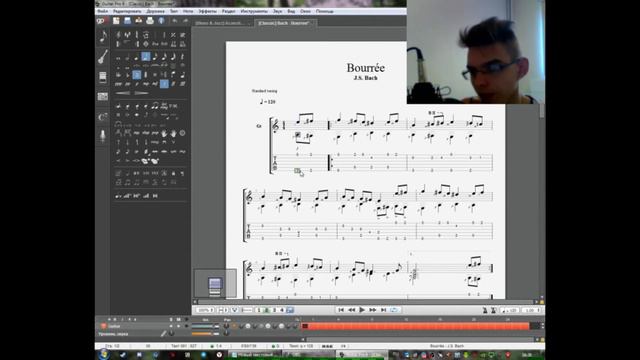Click the circle icon beside hand icons

click(182, 133)
